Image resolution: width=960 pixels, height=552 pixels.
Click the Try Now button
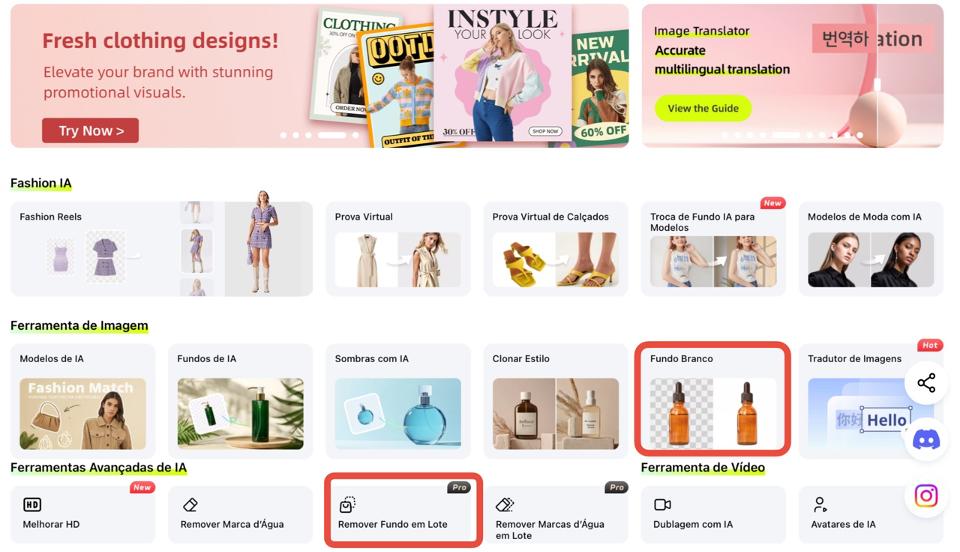[91, 130]
